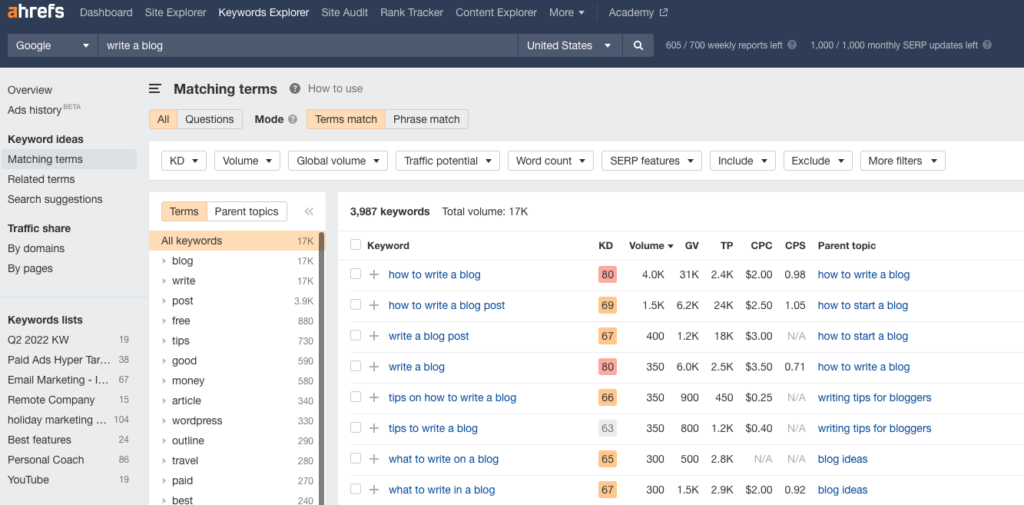The image size is (1024, 505).
Task: Open Related terms in the sidebar
Action: [41, 179]
